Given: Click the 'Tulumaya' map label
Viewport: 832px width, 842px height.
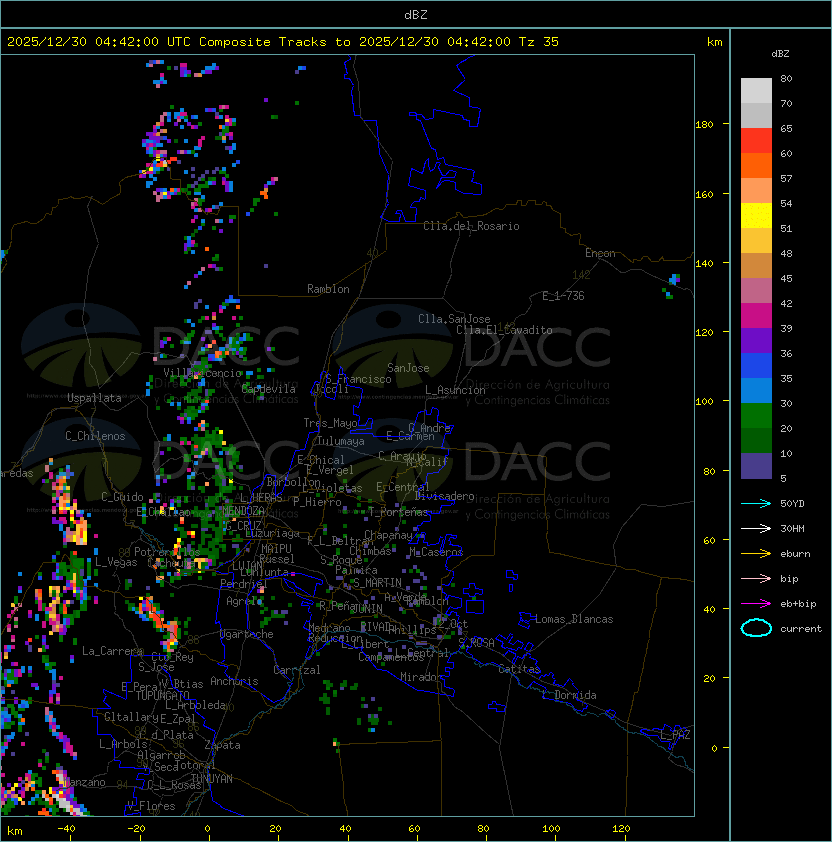Looking at the screenshot, I should tap(341, 441).
